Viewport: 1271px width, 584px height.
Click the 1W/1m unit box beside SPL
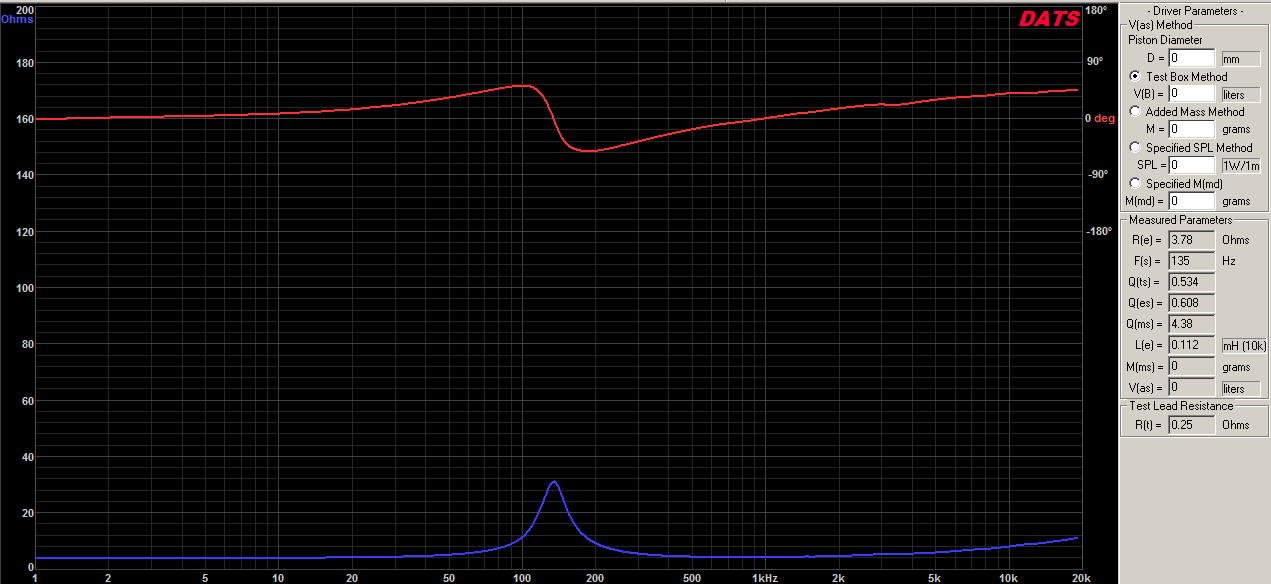1240,165
